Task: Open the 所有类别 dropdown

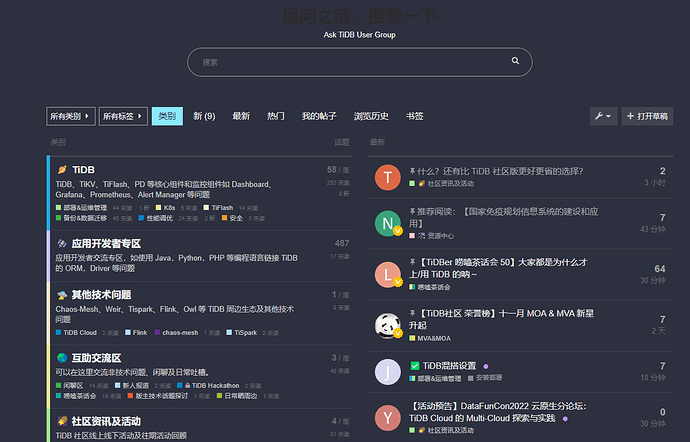Action: tap(70, 116)
